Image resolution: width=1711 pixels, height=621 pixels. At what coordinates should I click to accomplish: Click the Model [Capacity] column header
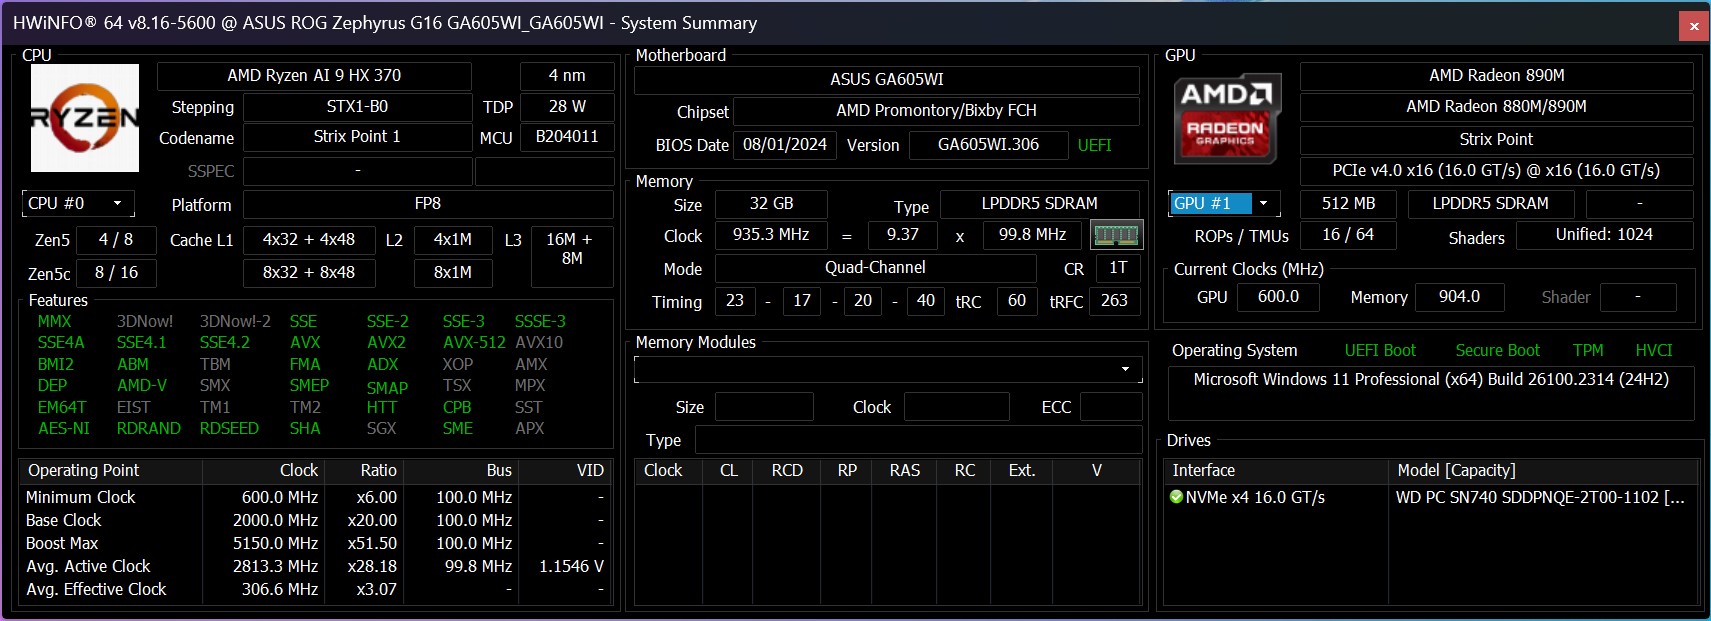click(1544, 470)
